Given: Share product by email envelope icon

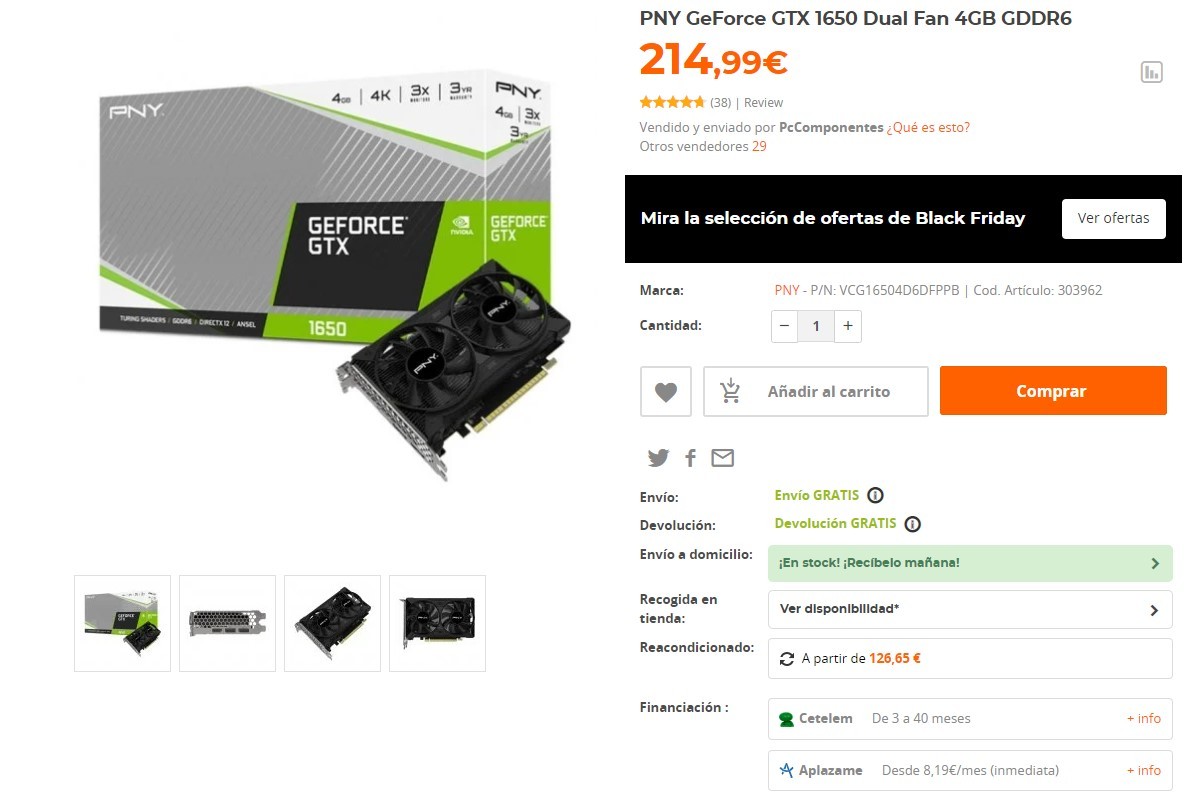Looking at the screenshot, I should [x=722, y=458].
